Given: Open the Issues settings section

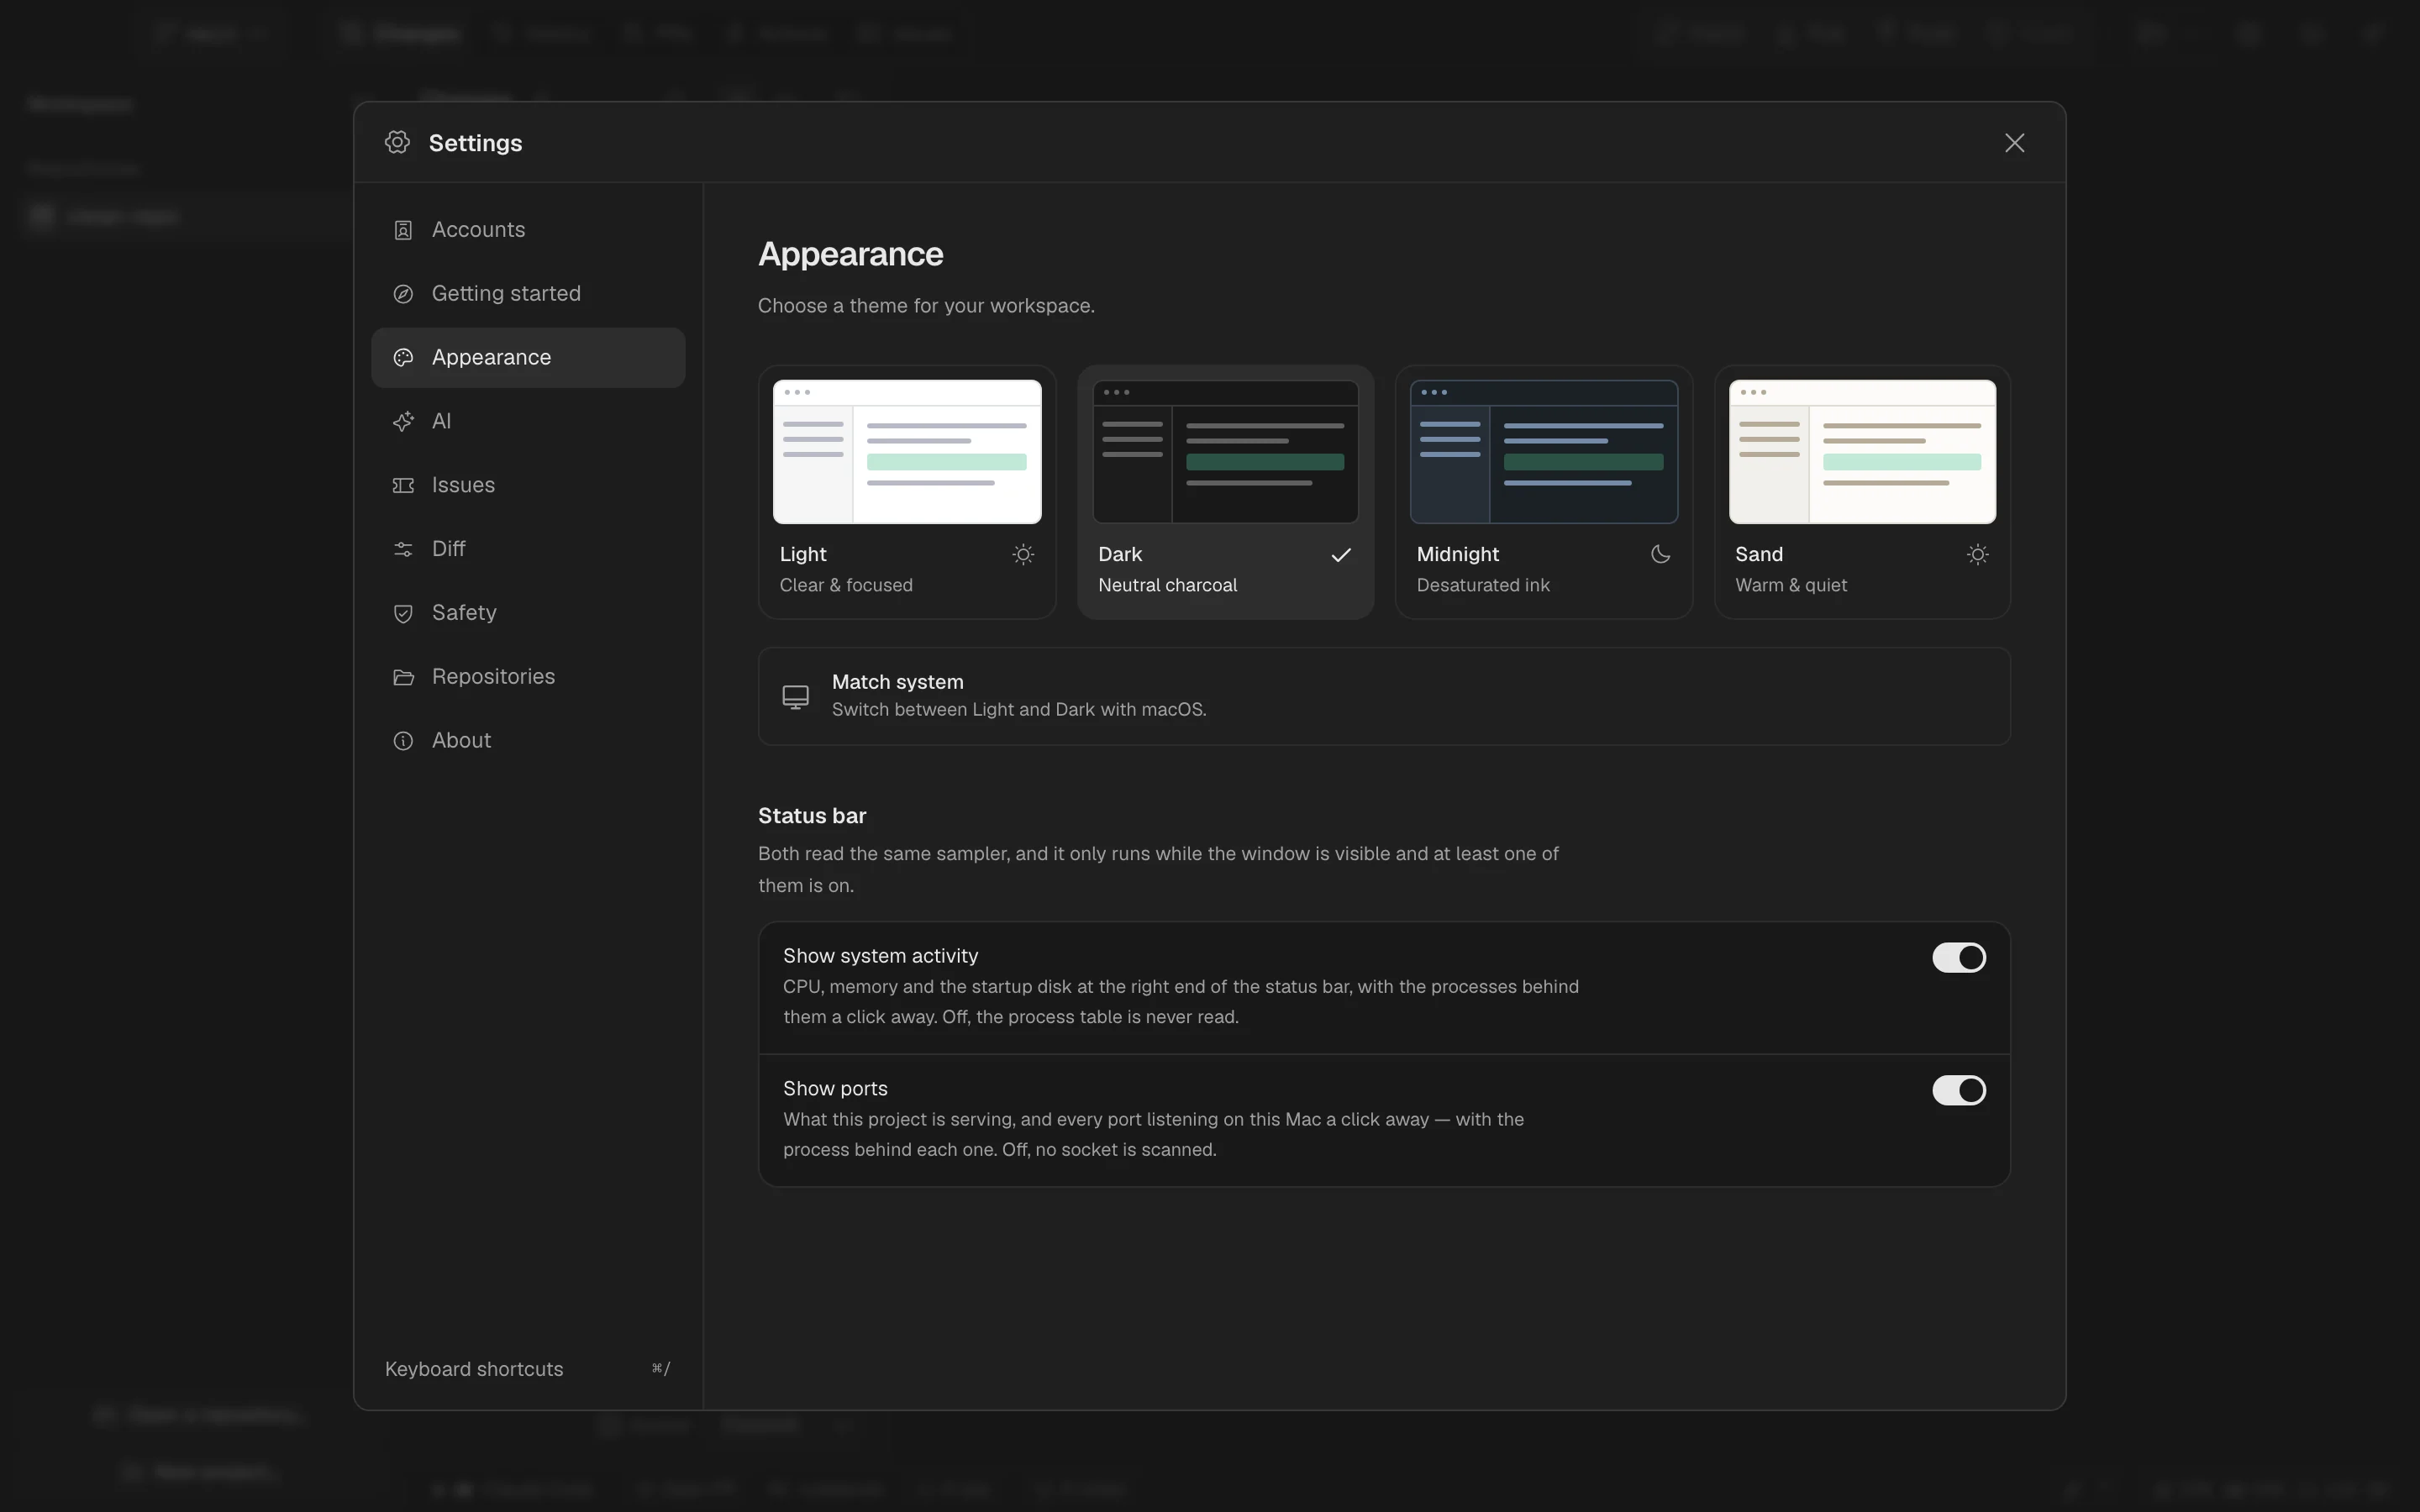Looking at the screenshot, I should pos(528,485).
